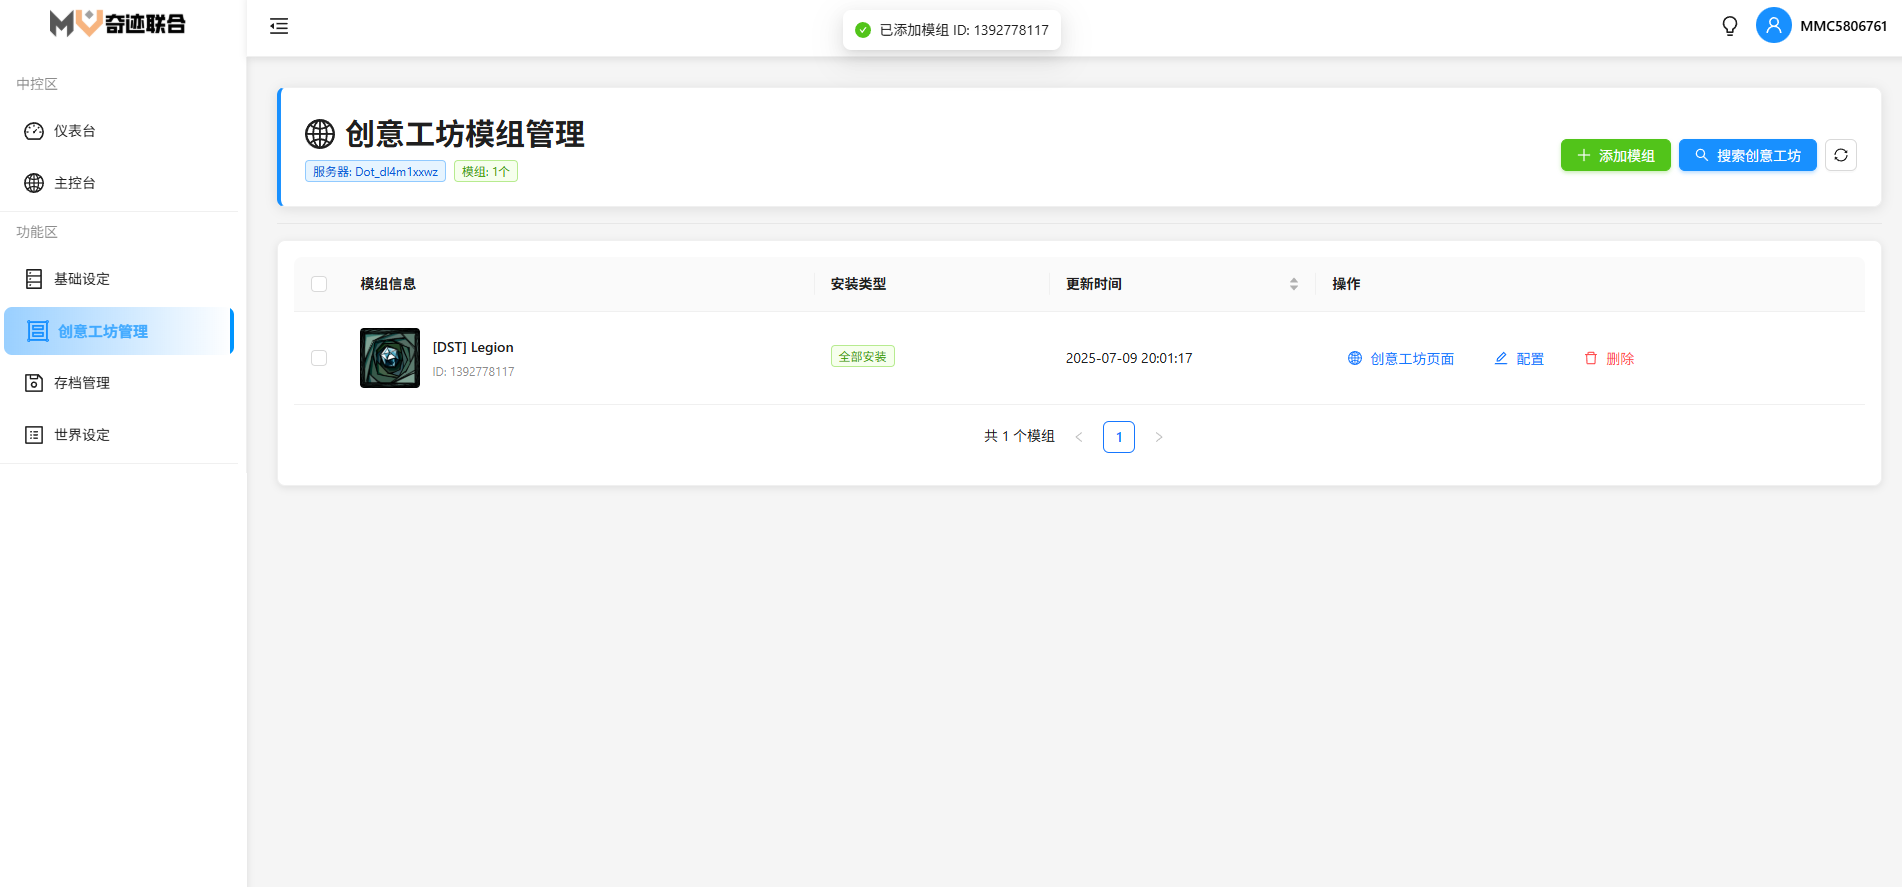Go to the next page using the right chevron
Viewport: 1902px width, 887px height.
tap(1158, 437)
